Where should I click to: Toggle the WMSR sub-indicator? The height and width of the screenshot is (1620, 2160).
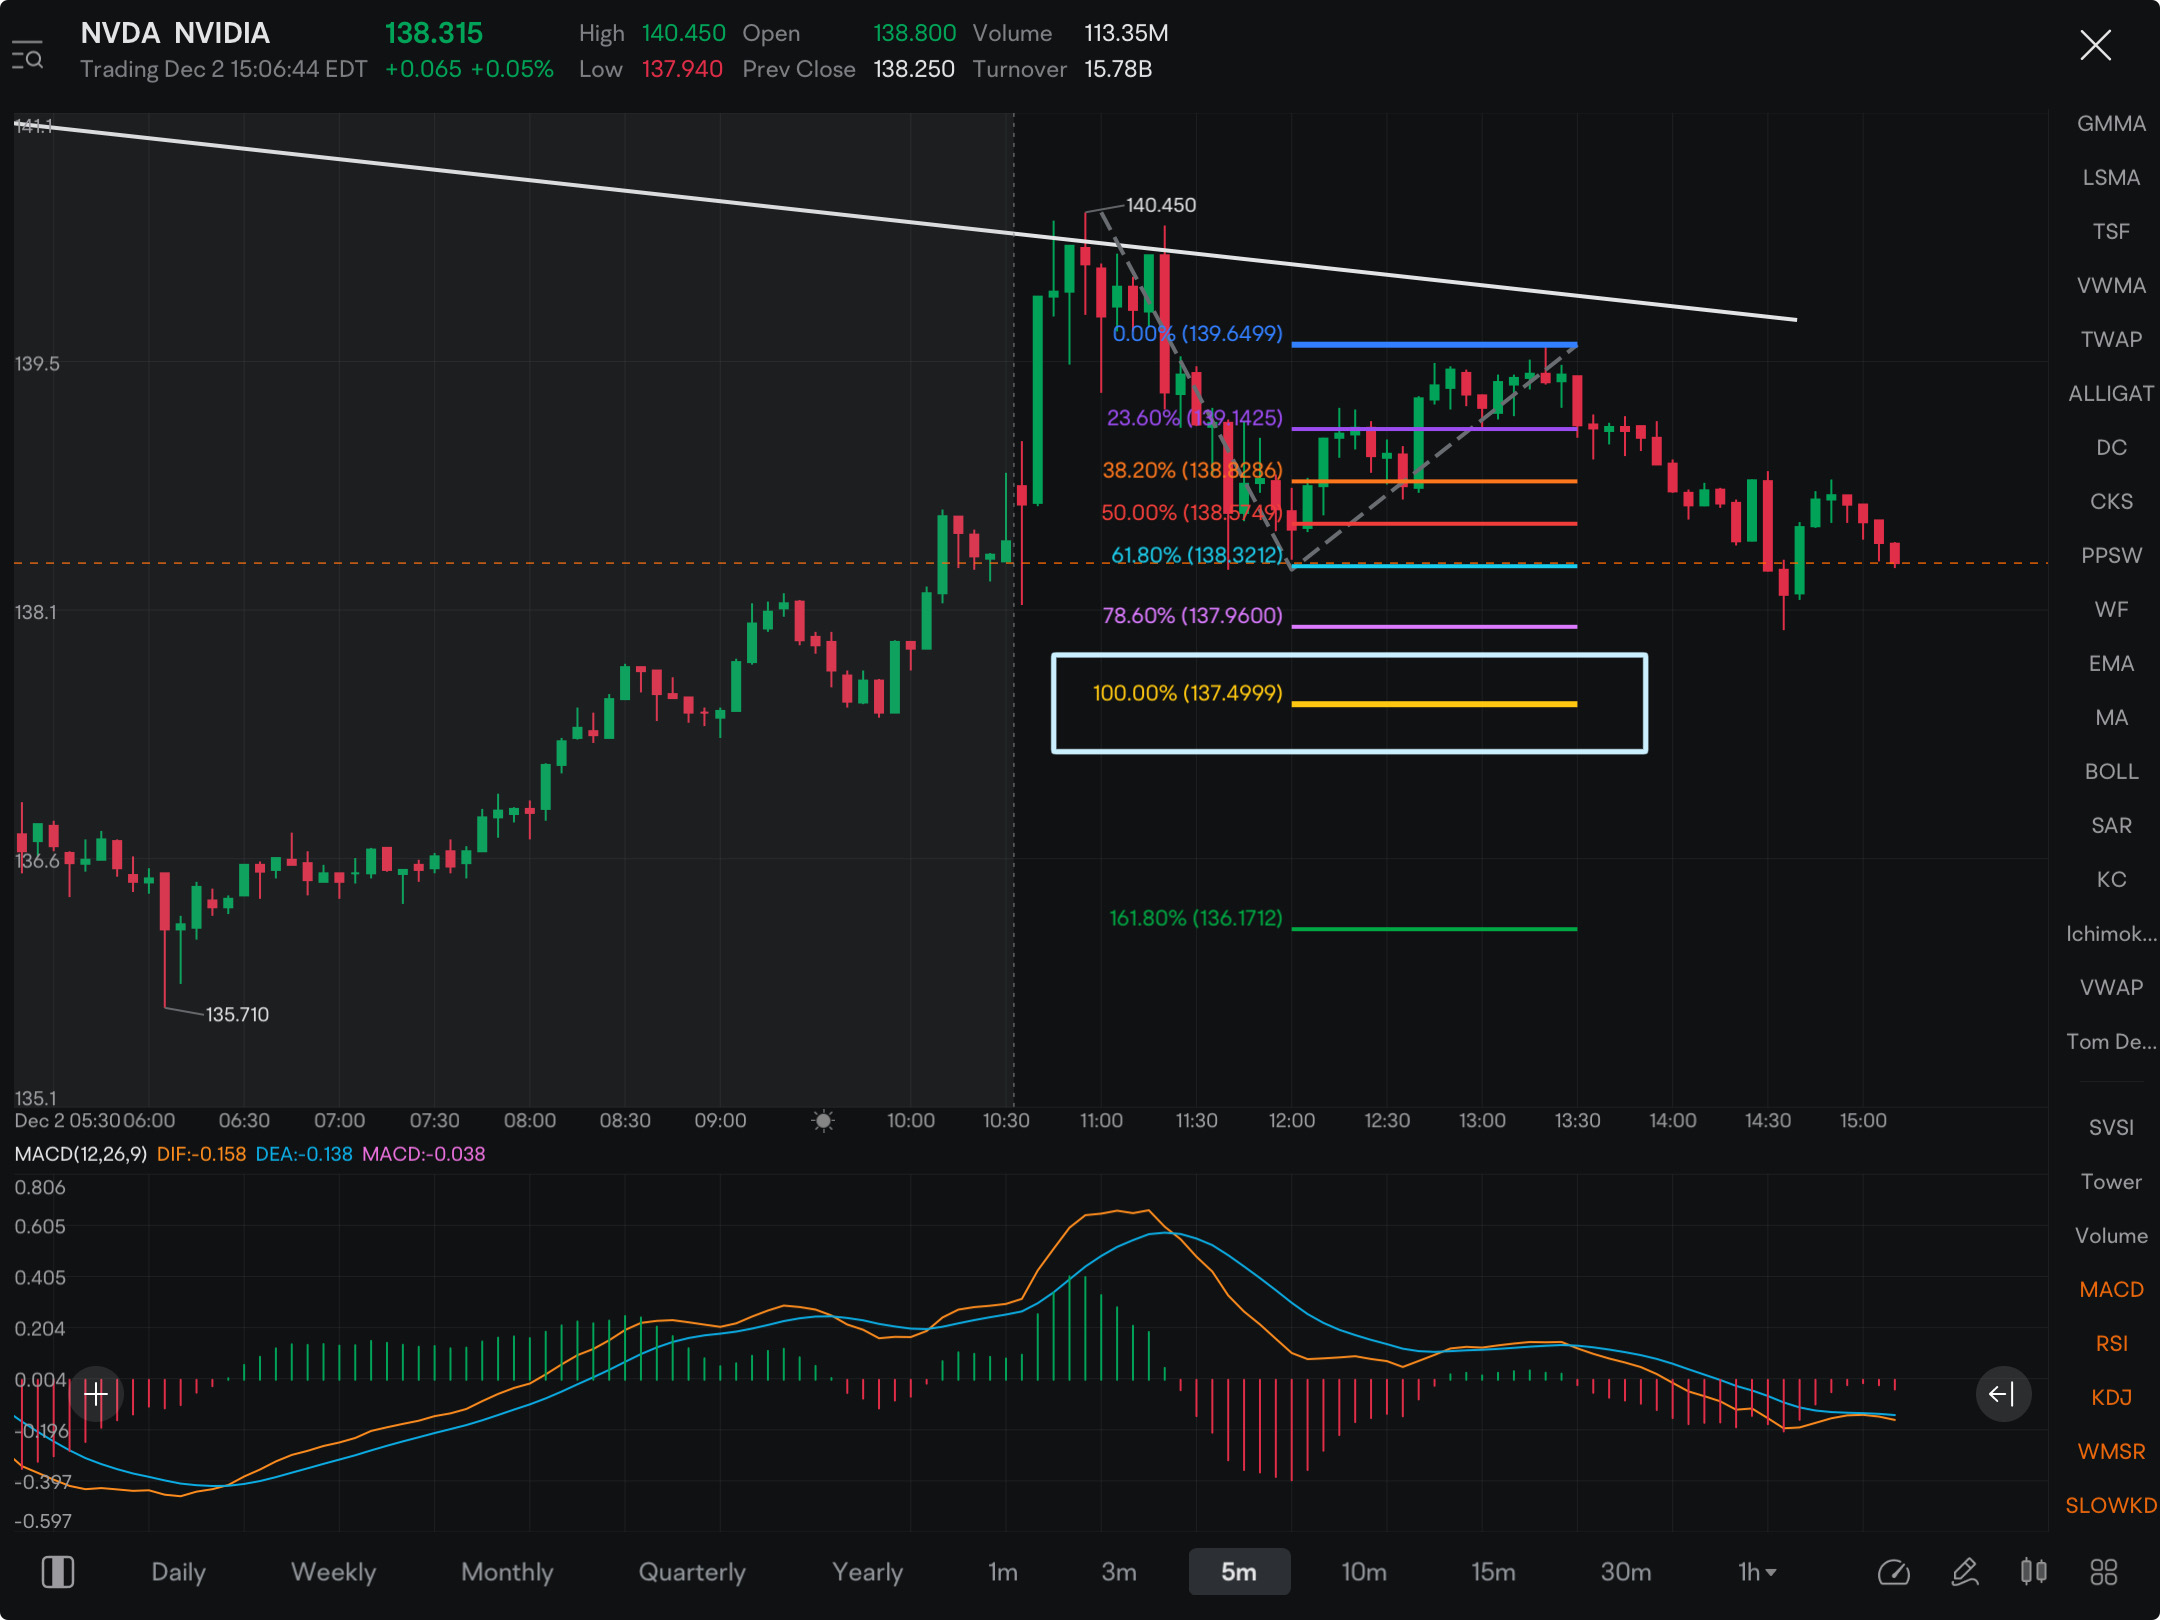tap(2111, 1452)
